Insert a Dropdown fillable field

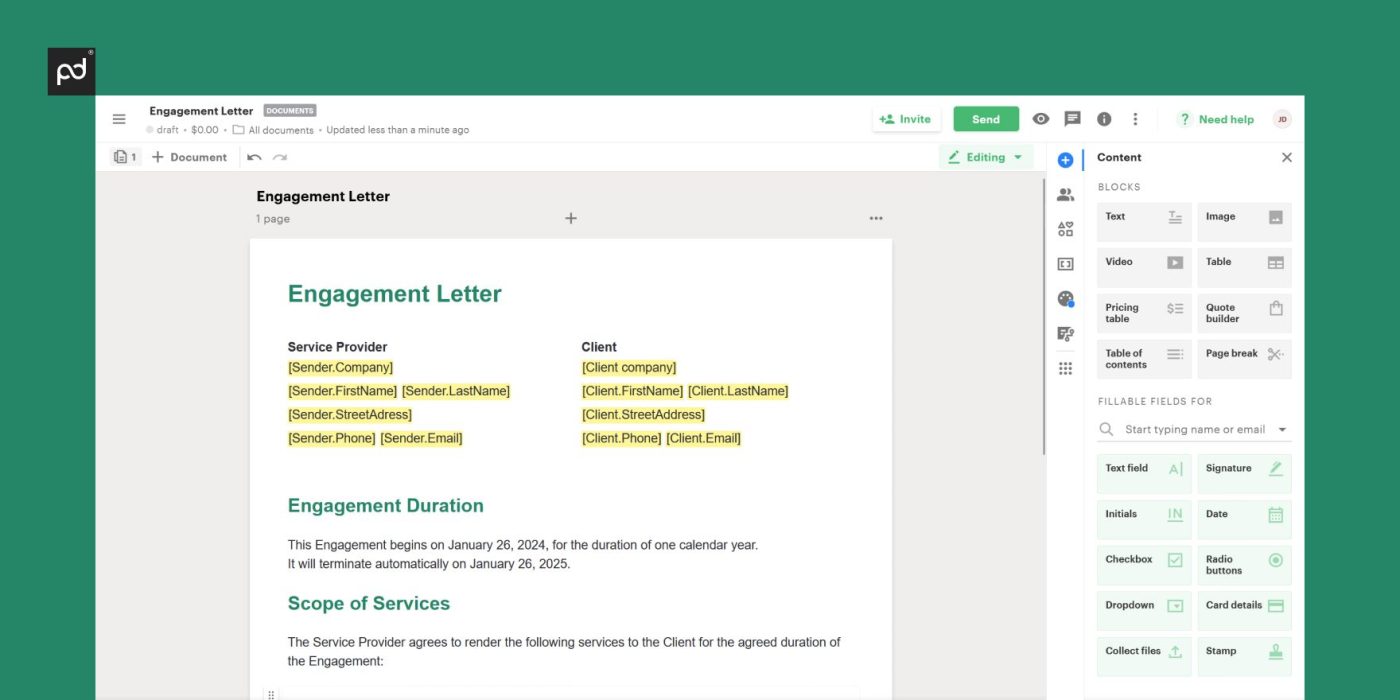(x=1143, y=611)
